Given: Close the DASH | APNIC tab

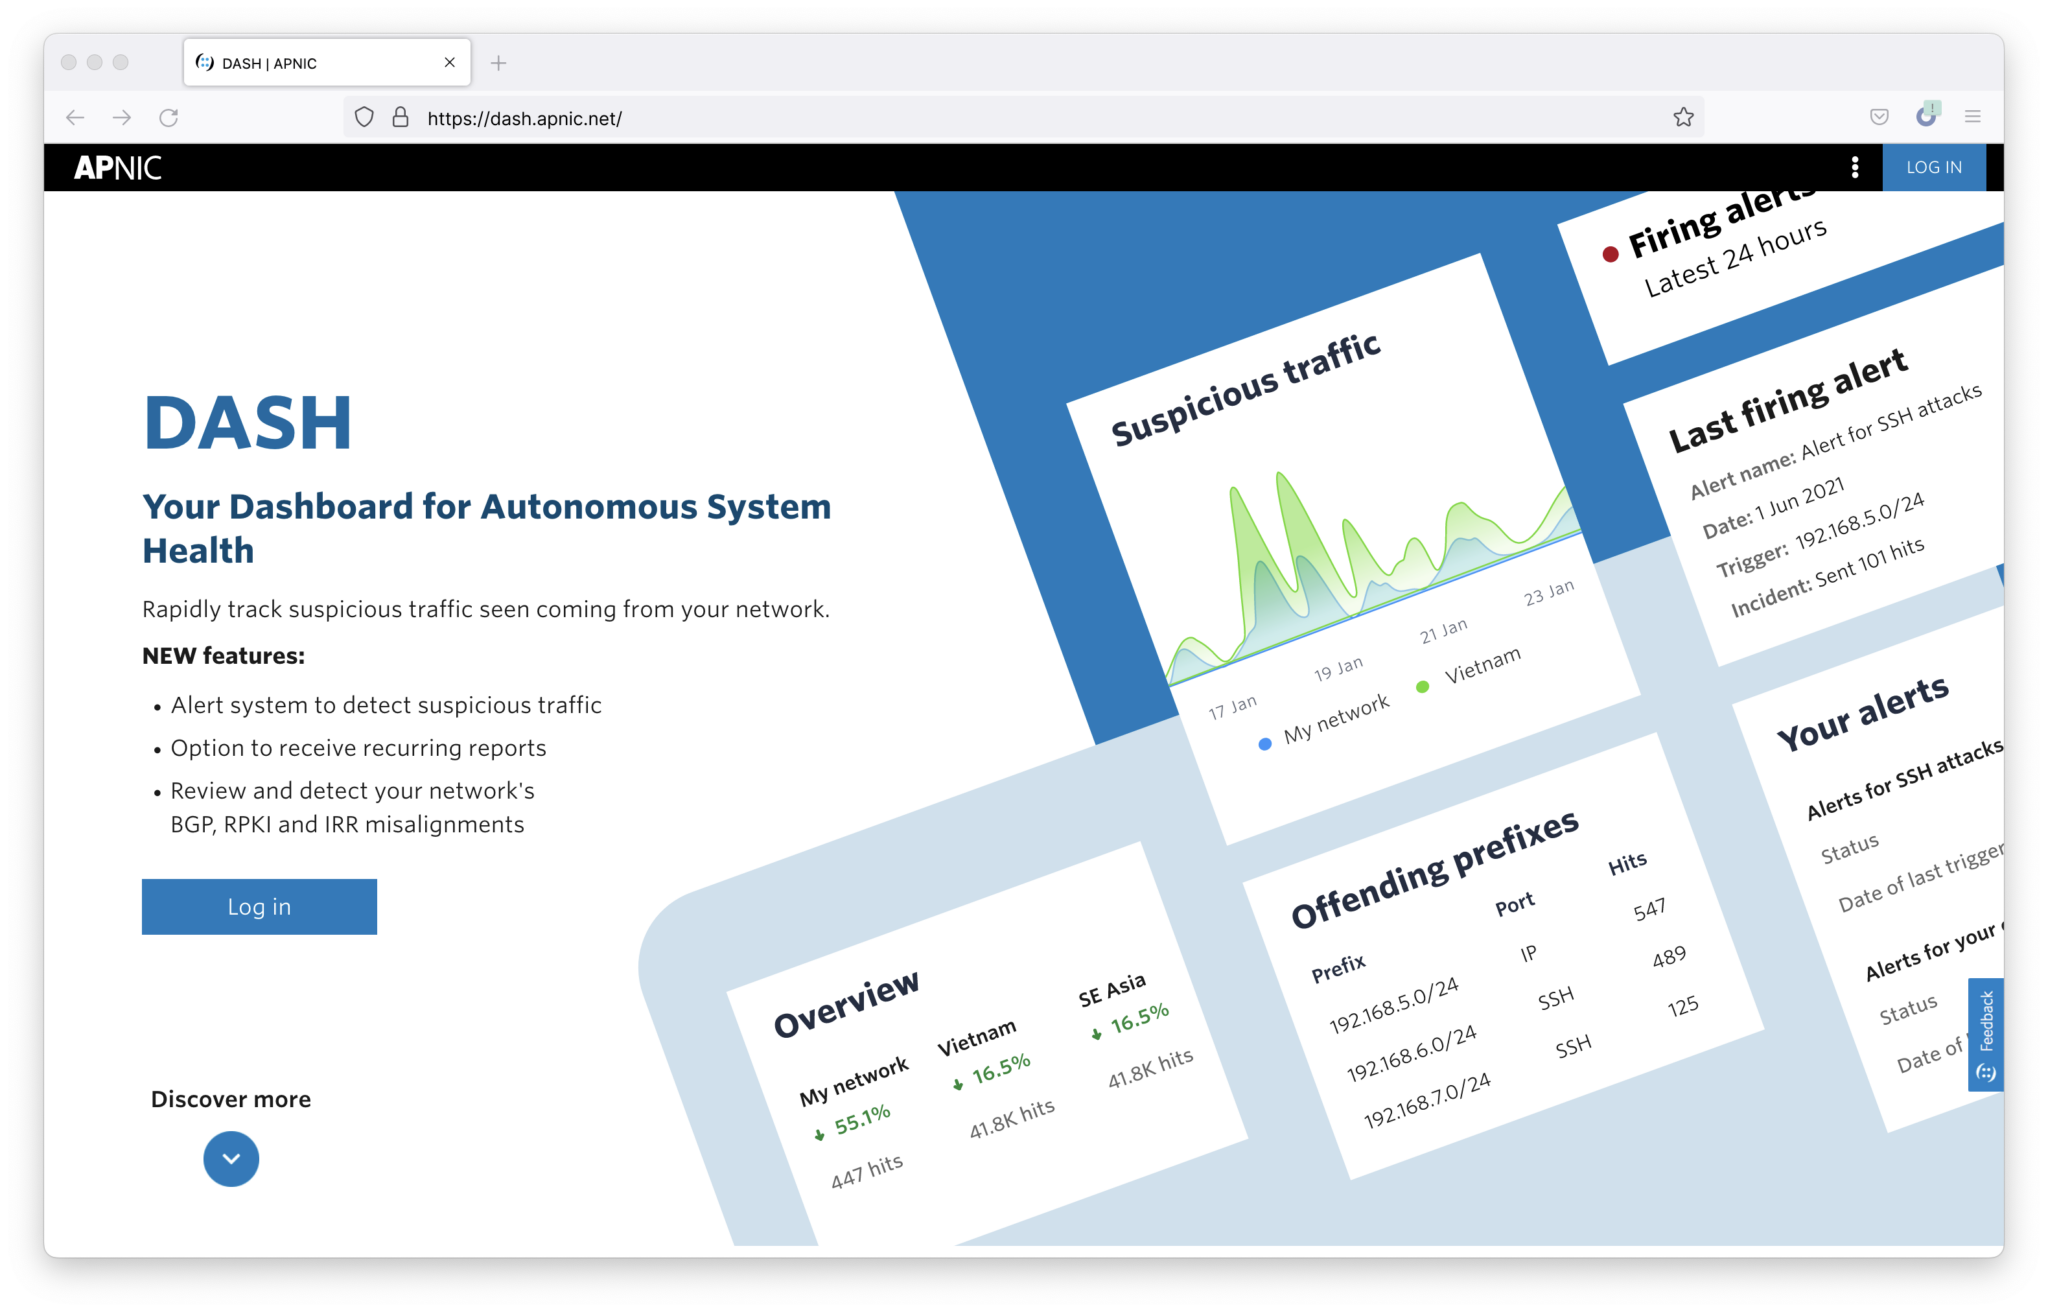Looking at the screenshot, I should click(x=450, y=62).
